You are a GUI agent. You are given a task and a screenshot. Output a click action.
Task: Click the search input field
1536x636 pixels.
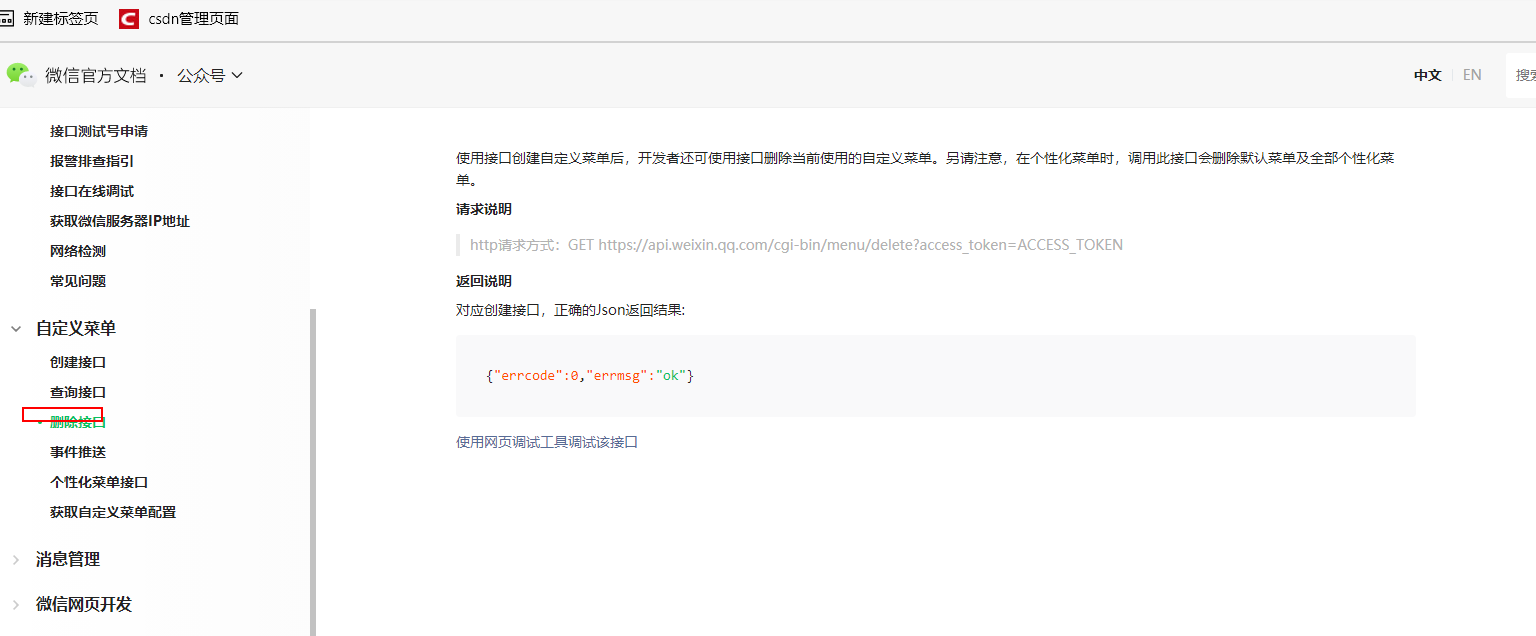[1521, 75]
